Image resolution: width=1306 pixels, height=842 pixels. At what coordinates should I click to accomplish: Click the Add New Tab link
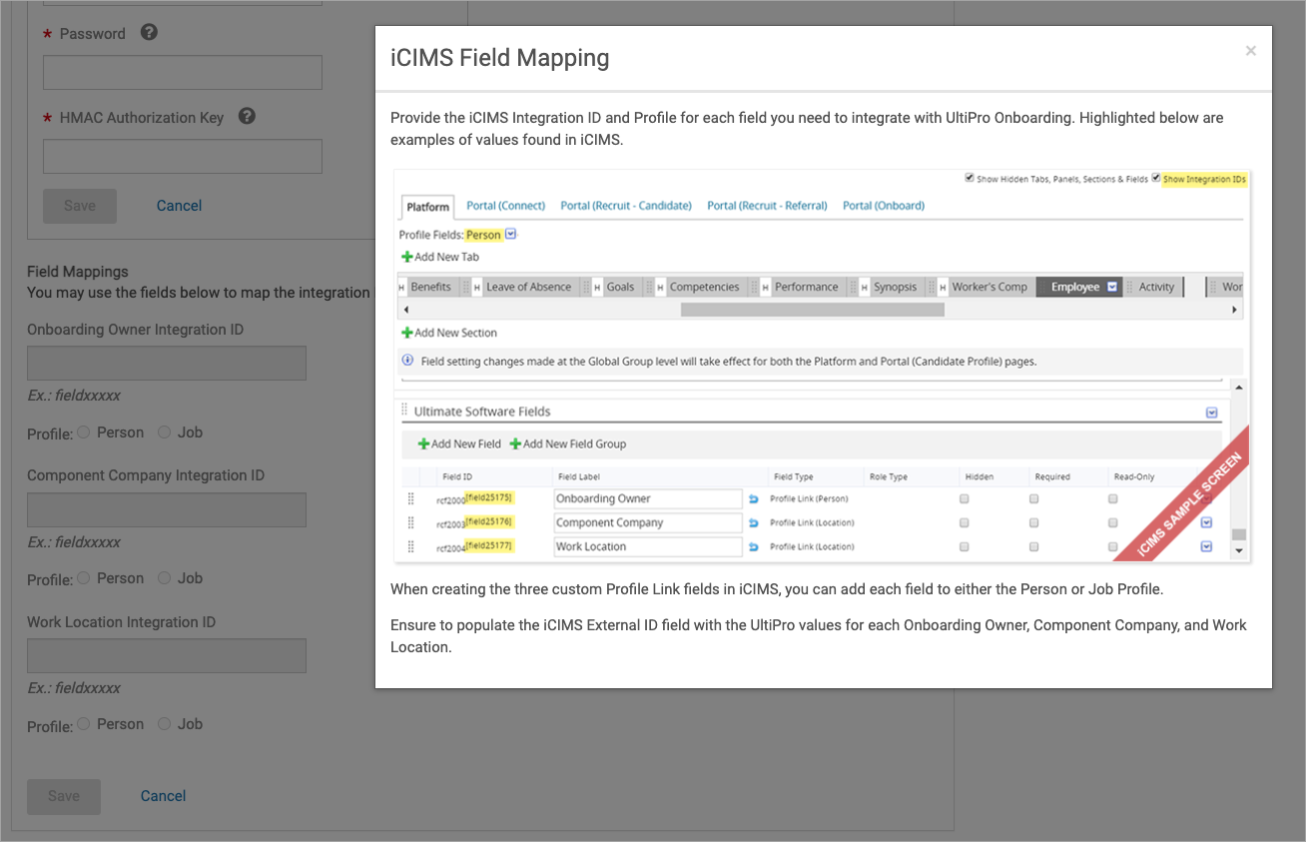[446, 257]
